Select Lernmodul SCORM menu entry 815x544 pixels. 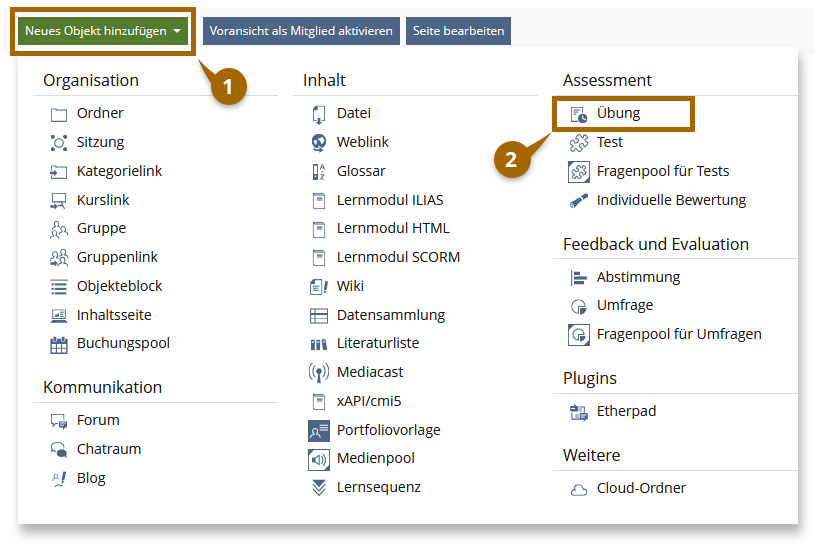pyautogui.click(x=398, y=257)
